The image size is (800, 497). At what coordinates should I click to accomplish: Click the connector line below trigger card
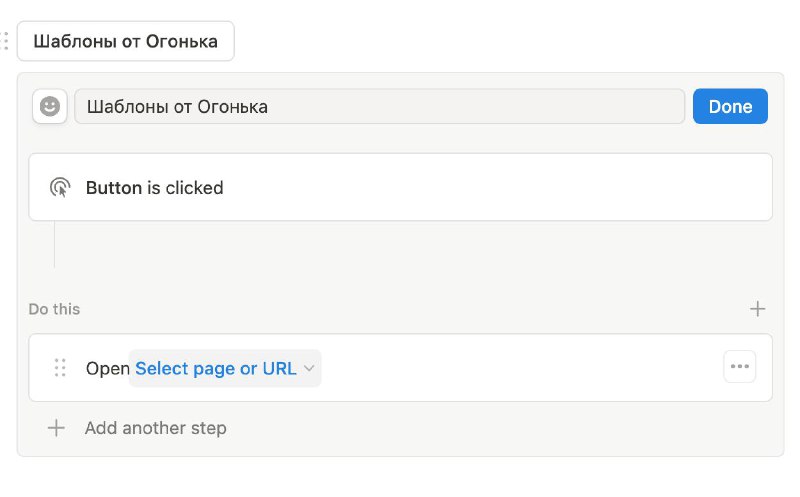(55, 244)
